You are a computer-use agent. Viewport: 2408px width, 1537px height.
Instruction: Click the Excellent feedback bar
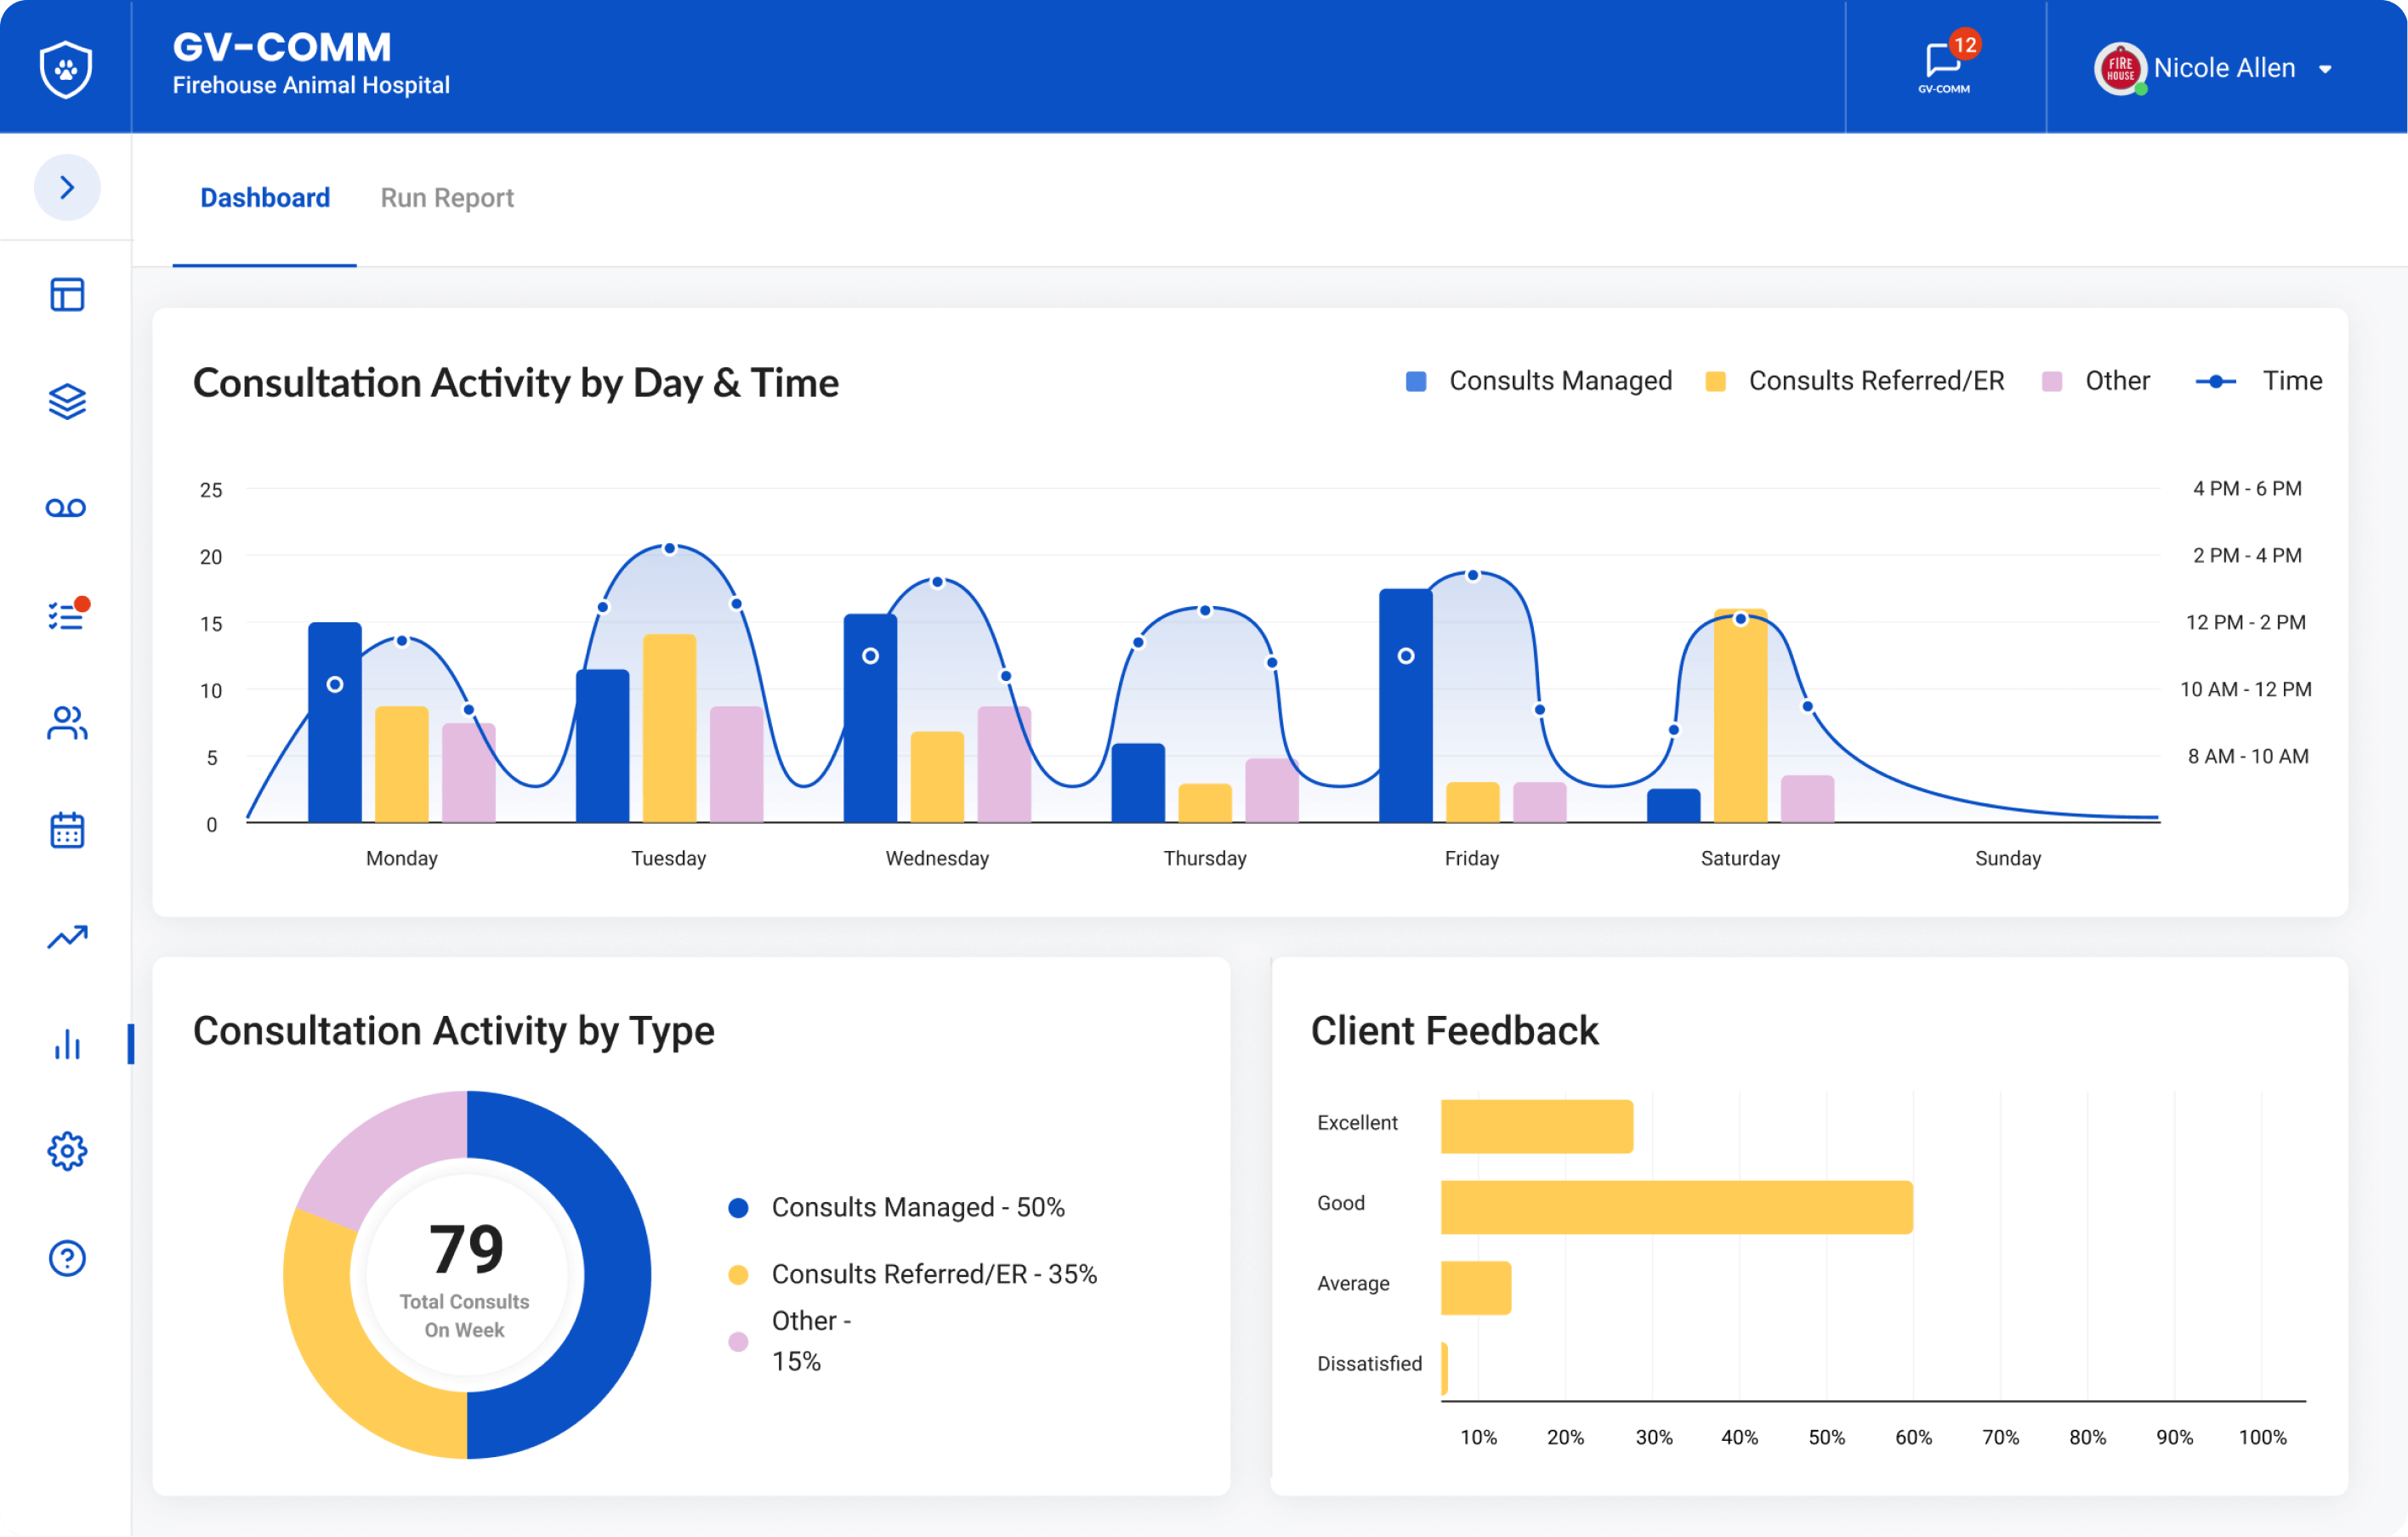coord(1537,1127)
